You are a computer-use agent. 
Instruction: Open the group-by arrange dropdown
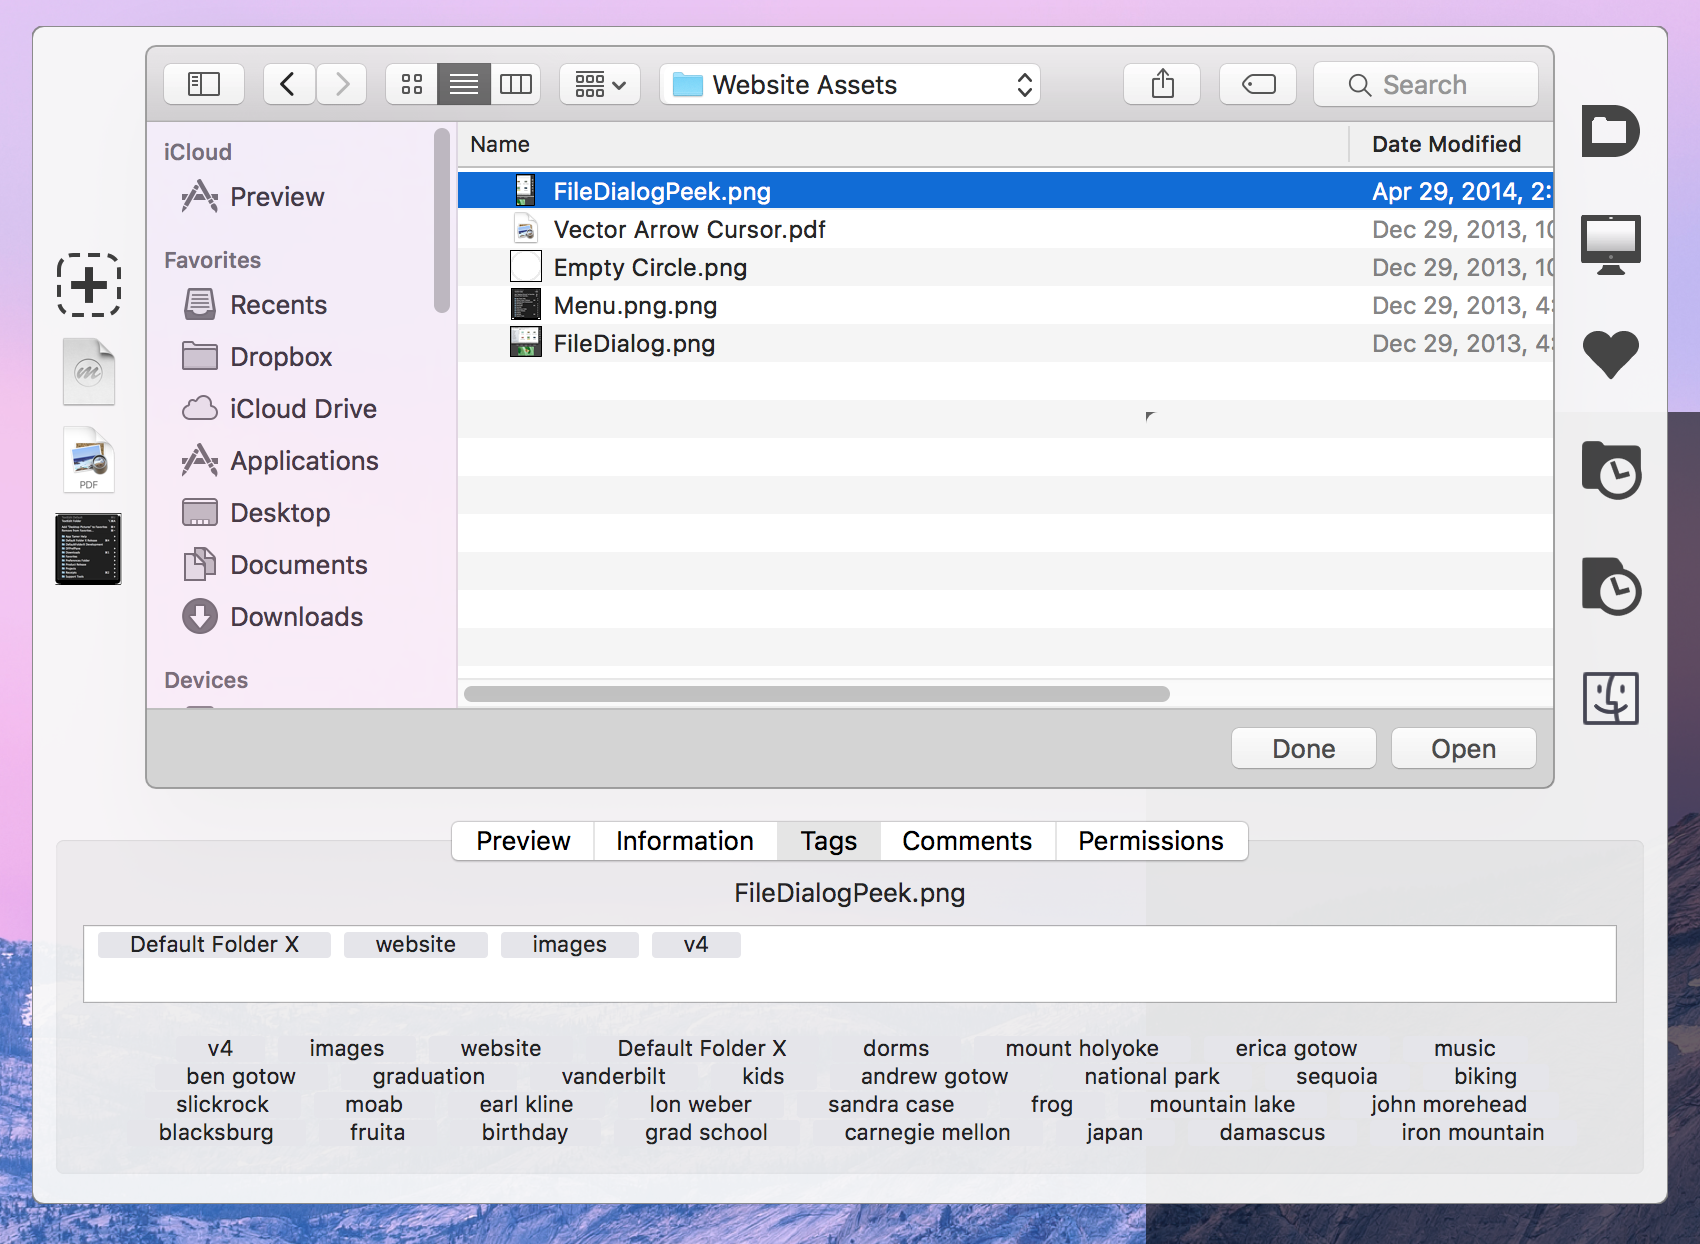point(600,84)
